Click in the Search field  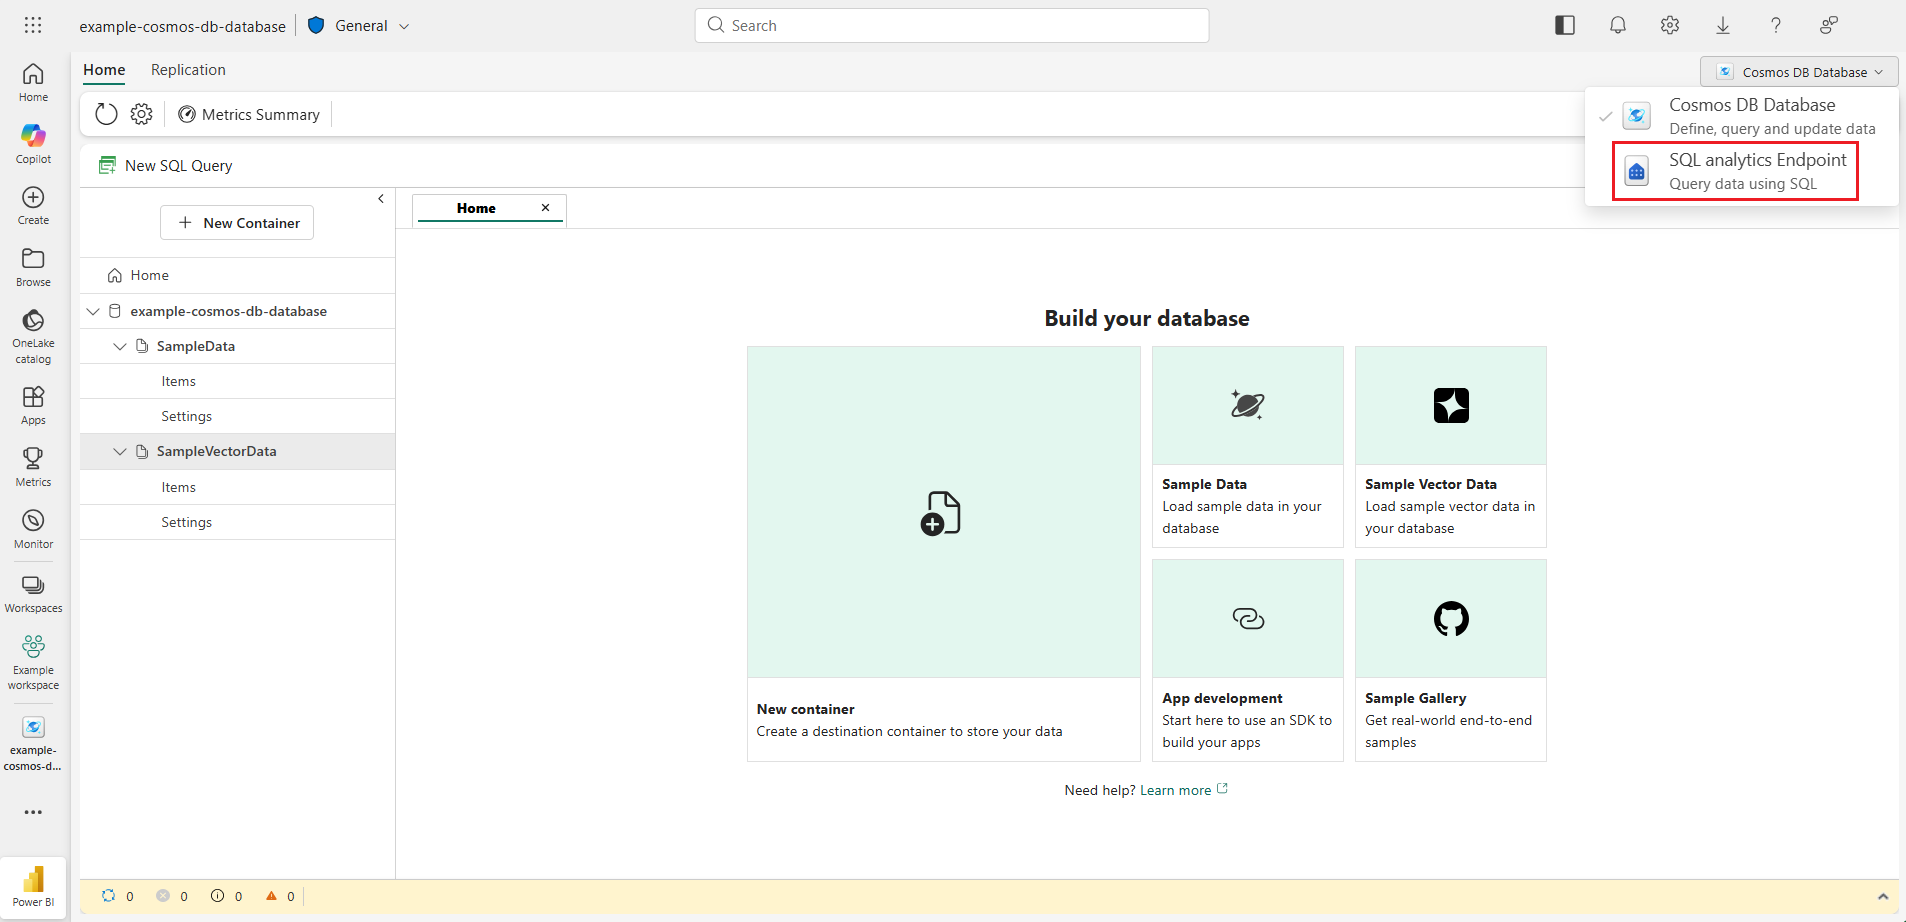(951, 26)
